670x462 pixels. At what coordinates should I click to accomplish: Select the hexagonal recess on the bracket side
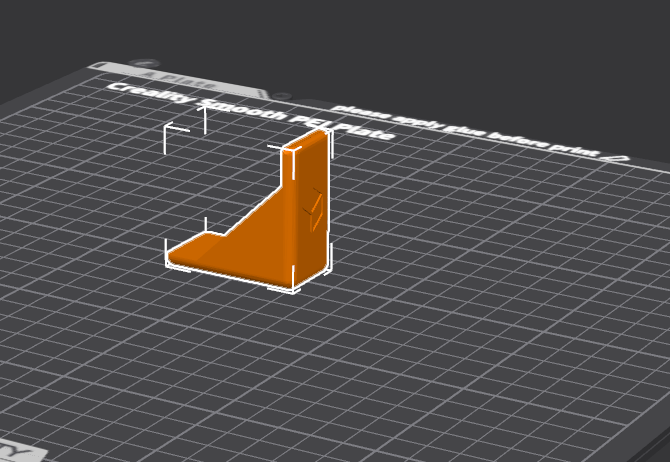315,209
